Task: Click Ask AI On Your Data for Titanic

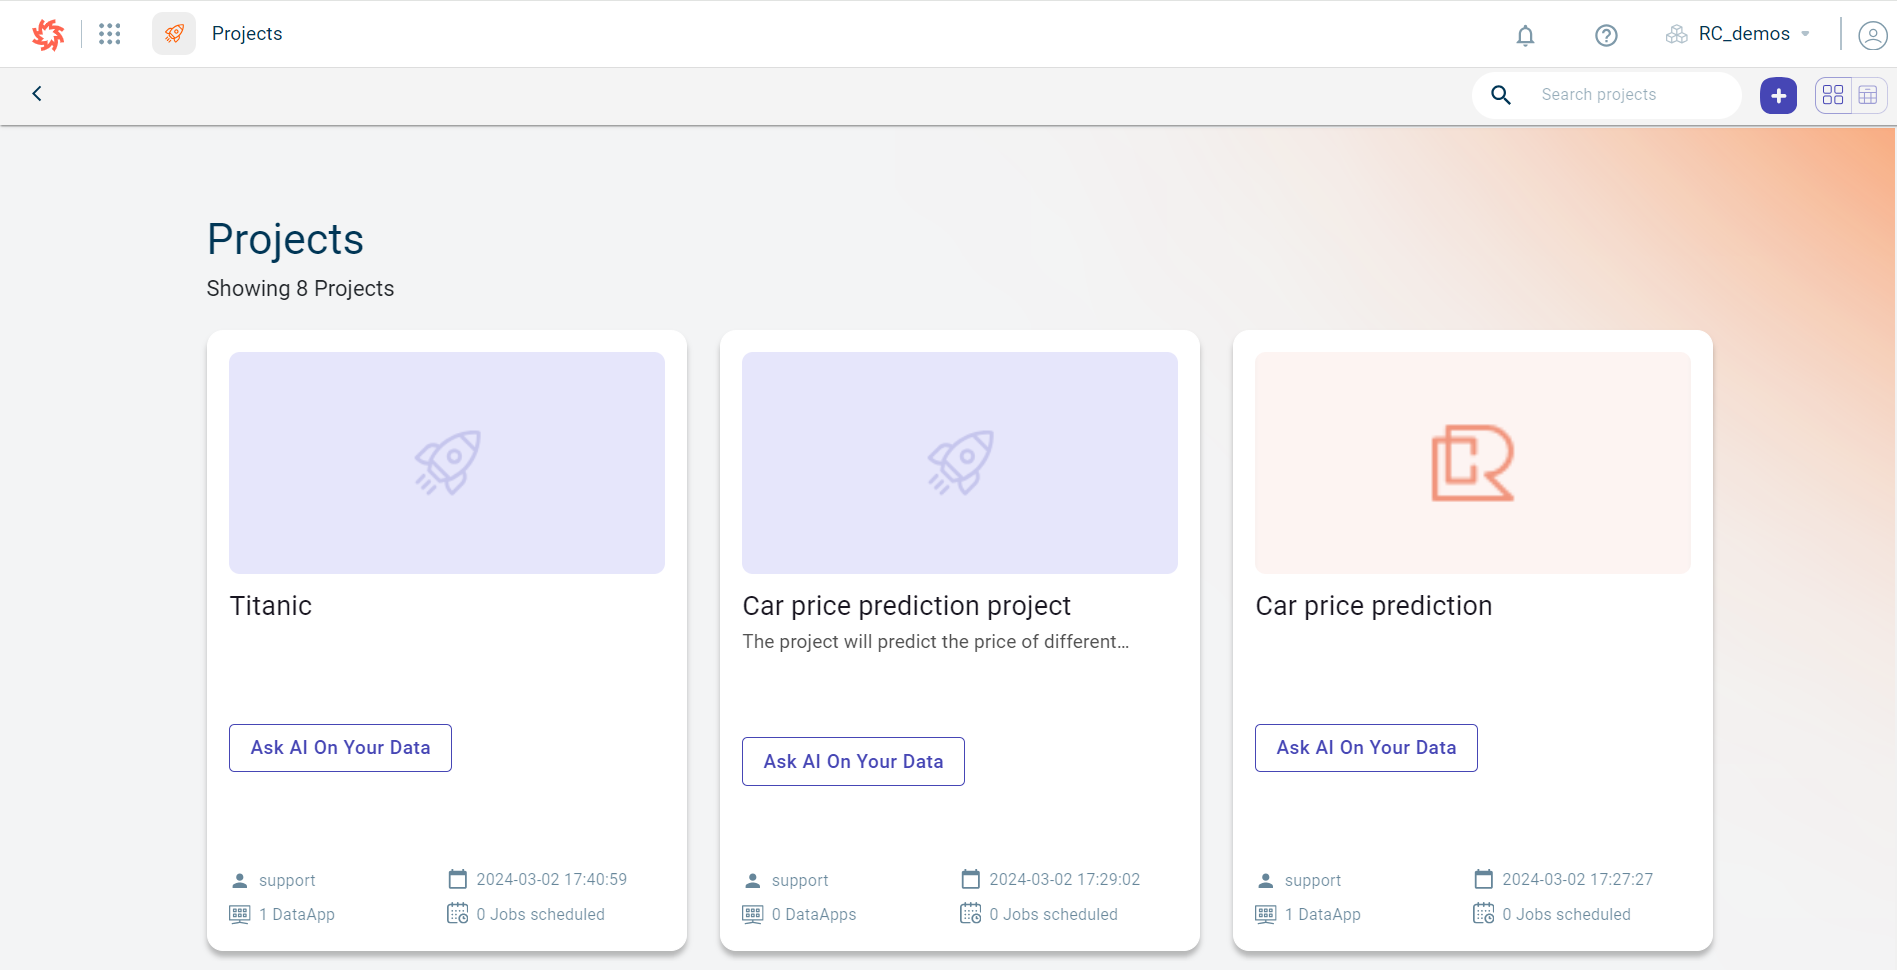Action: click(x=340, y=748)
